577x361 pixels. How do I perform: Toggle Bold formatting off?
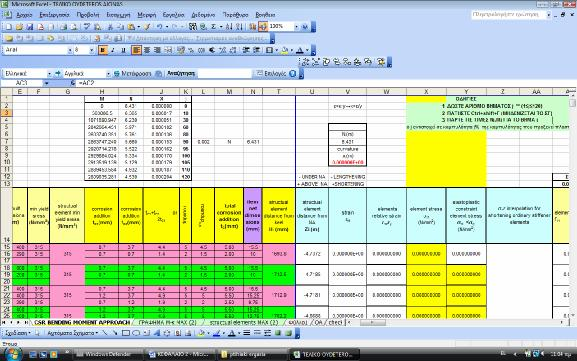coord(103,50)
